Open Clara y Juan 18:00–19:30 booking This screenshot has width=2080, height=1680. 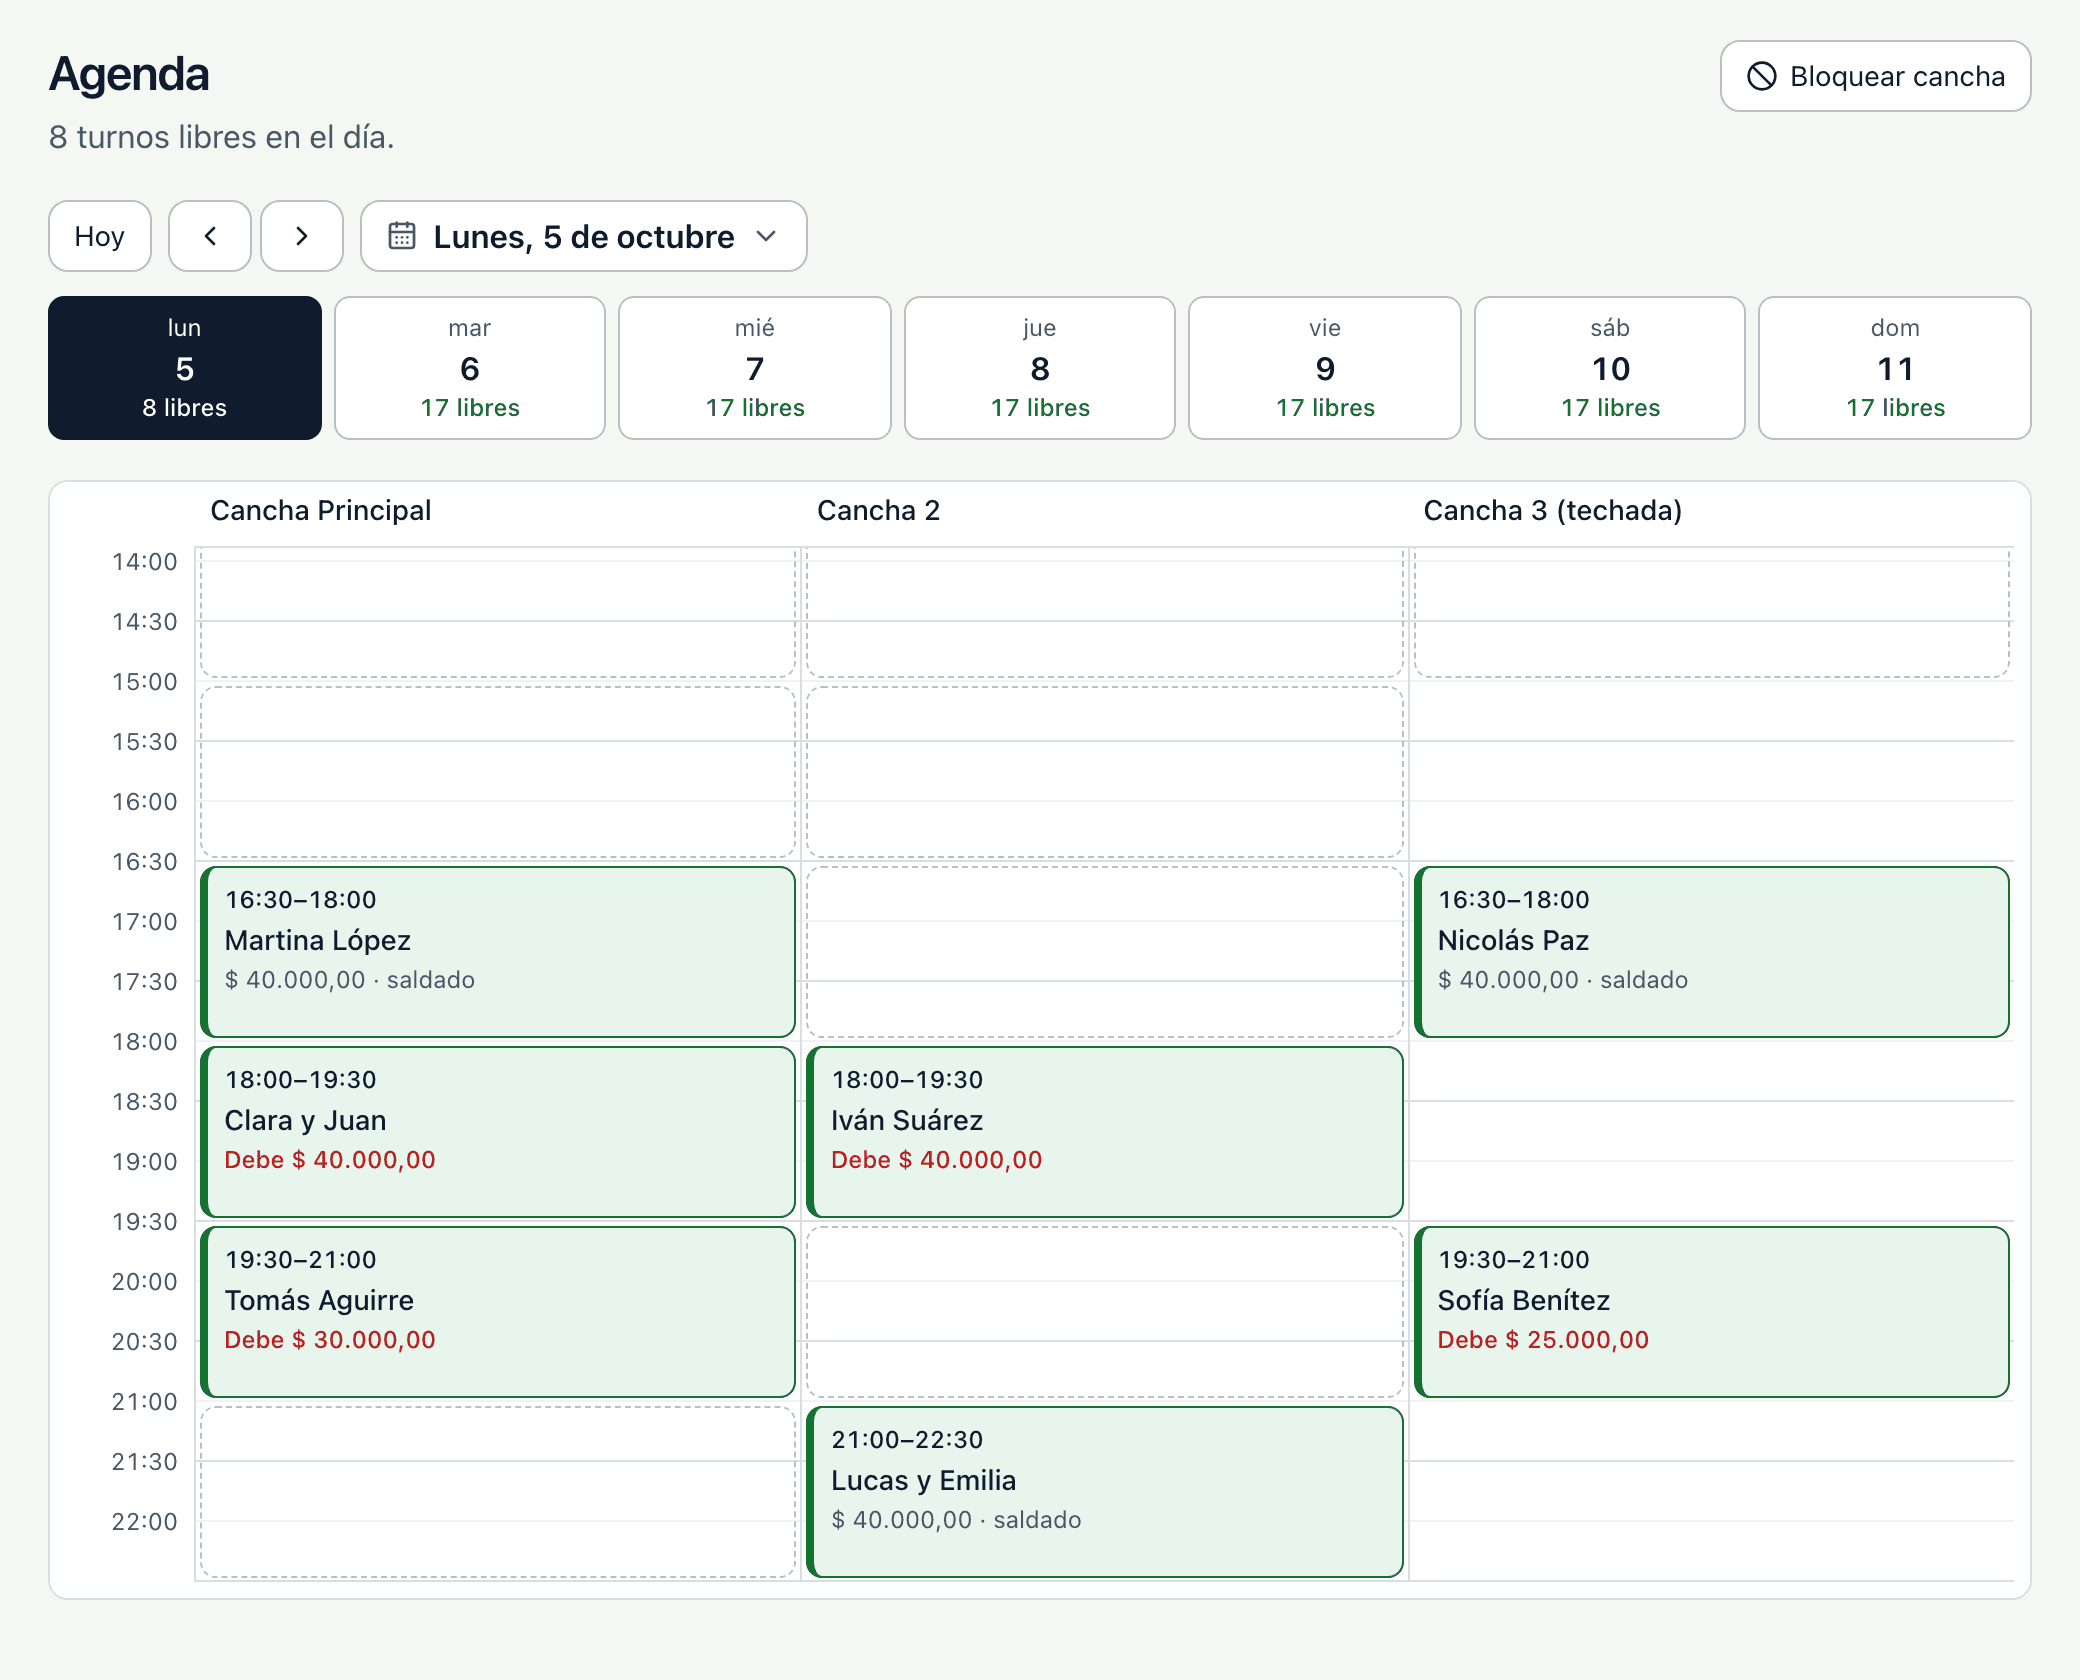click(x=498, y=1132)
